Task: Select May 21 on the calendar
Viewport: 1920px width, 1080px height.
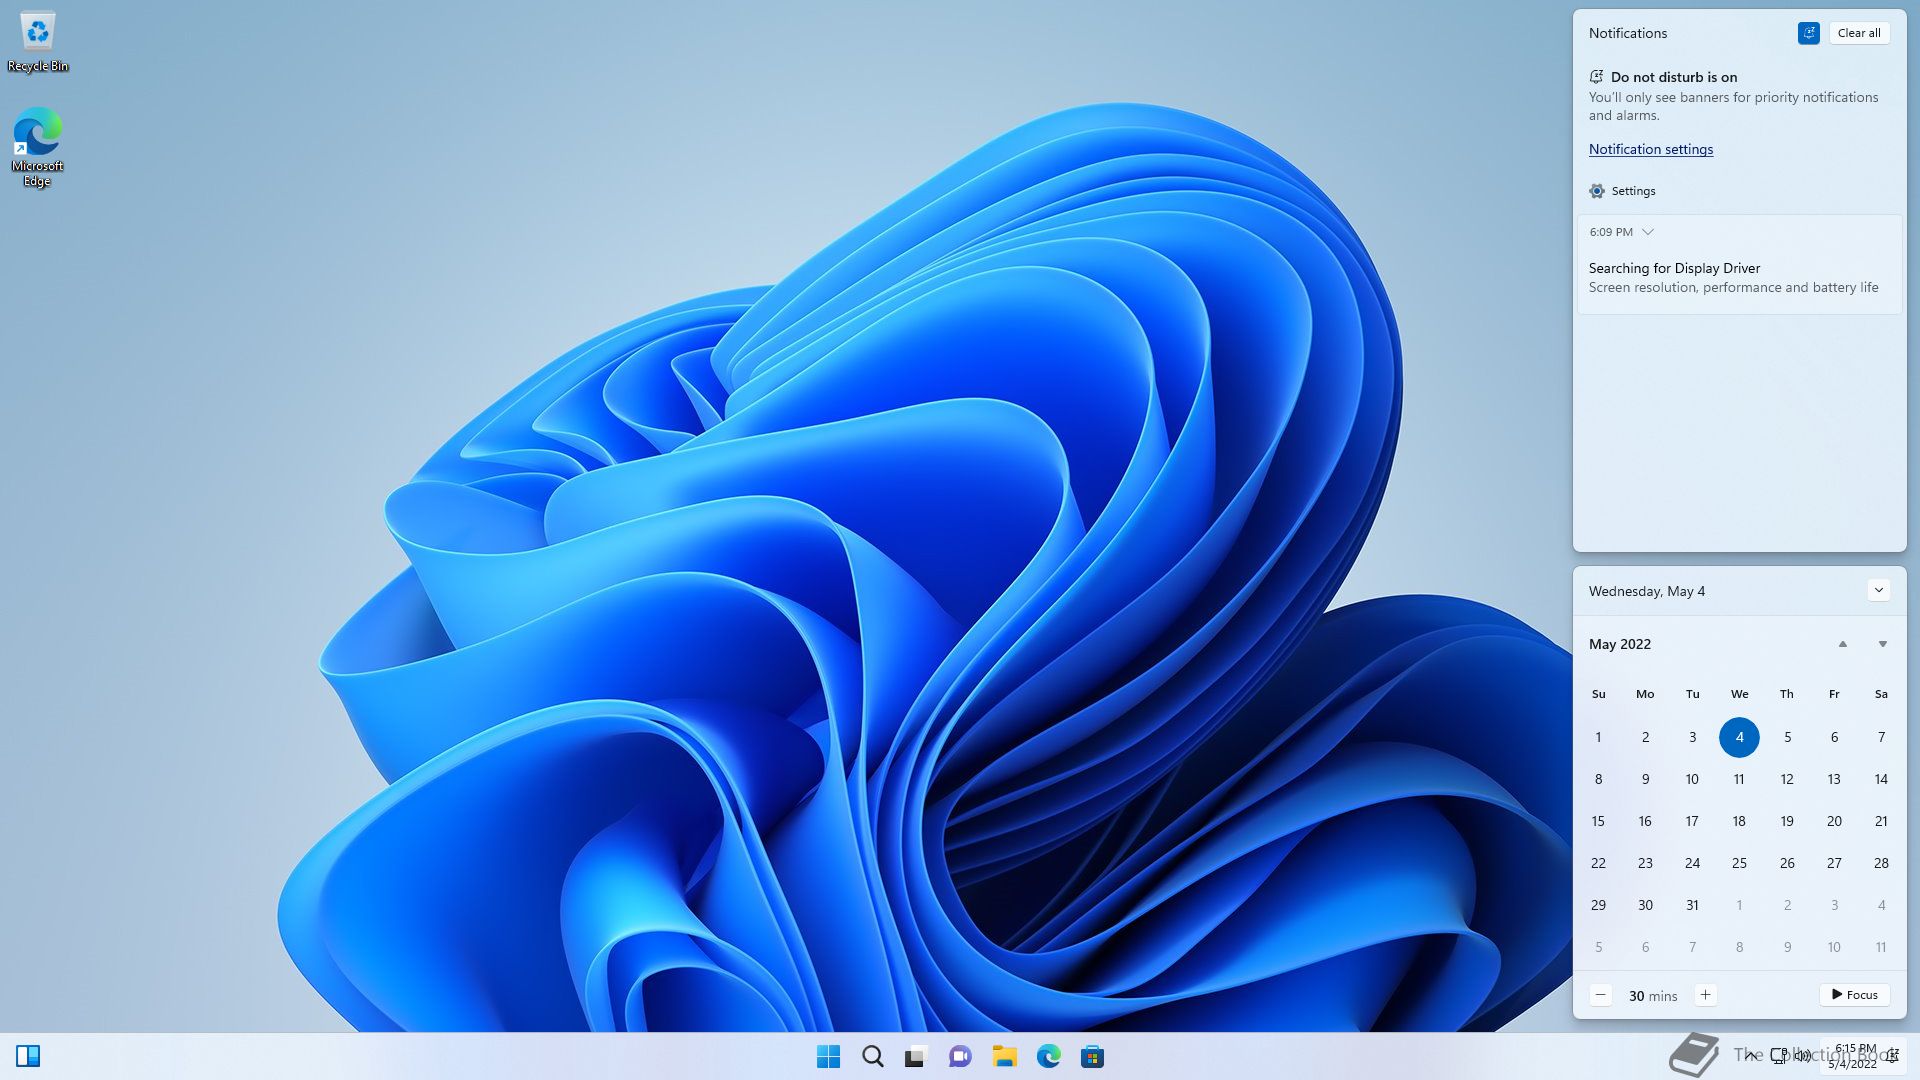Action: click(1881, 821)
